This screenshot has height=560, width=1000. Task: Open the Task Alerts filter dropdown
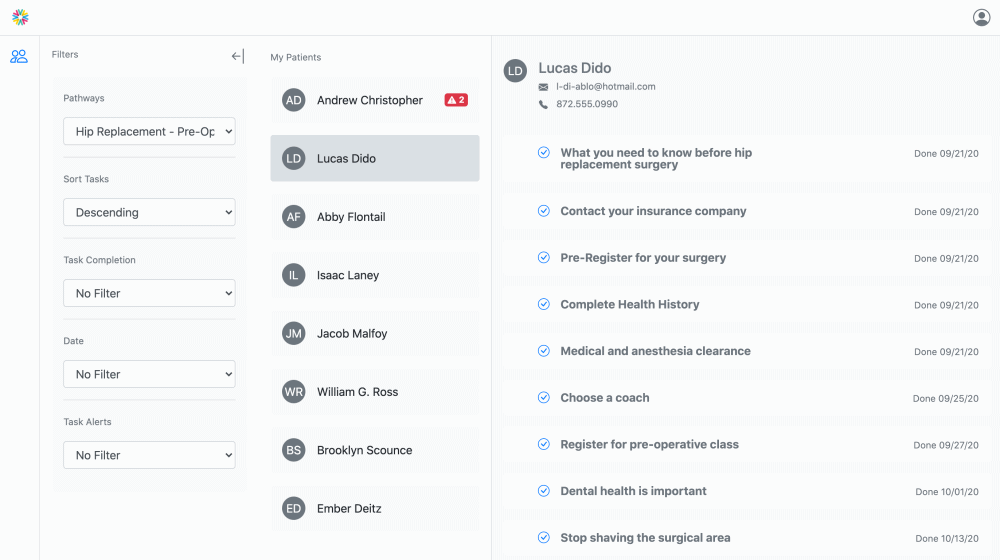tap(149, 455)
